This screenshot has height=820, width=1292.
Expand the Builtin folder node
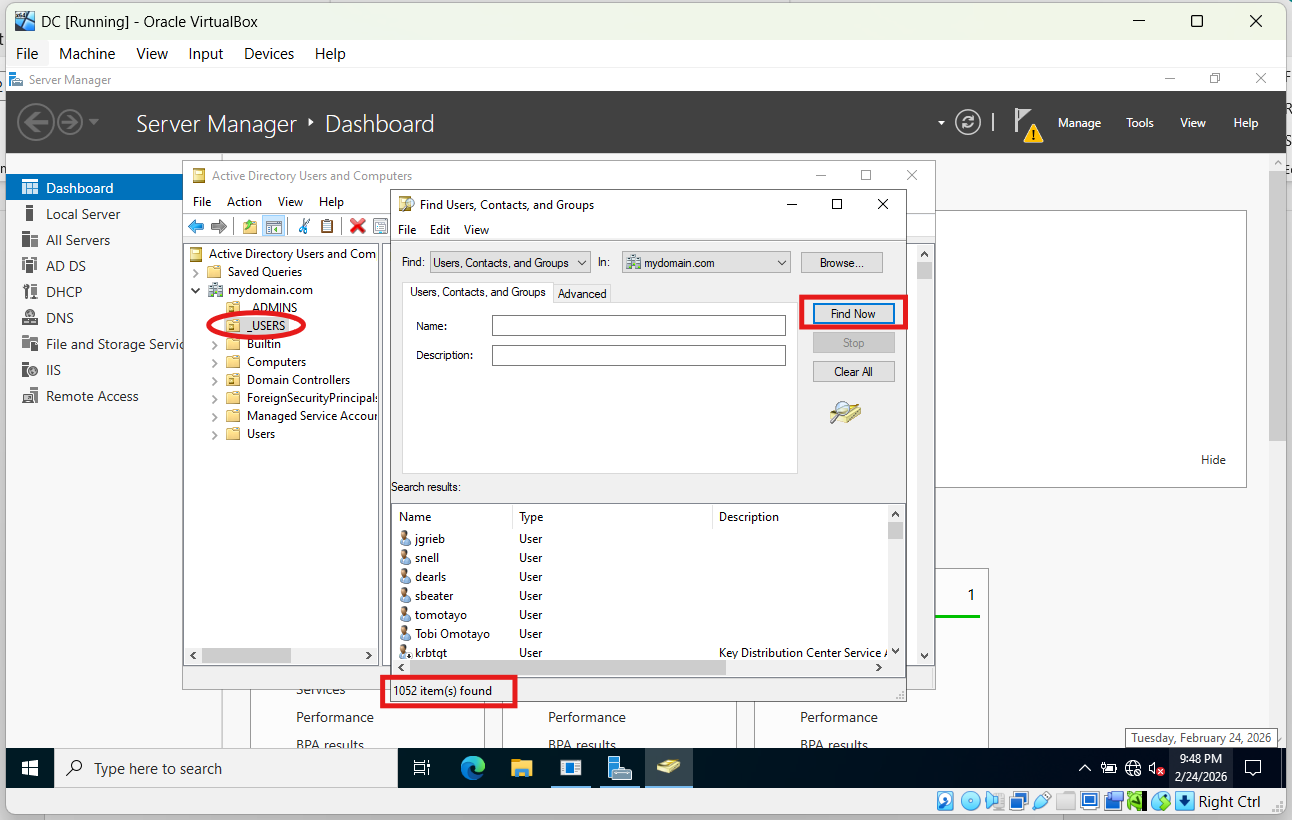click(214, 344)
